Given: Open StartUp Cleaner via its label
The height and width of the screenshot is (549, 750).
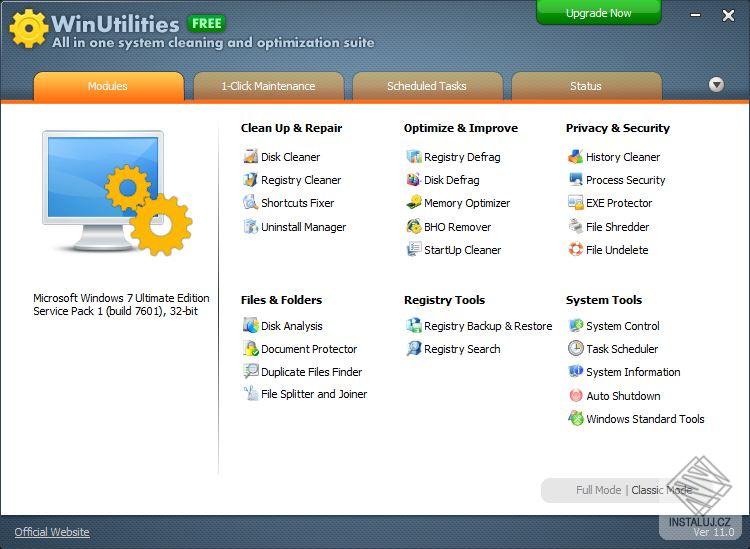Looking at the screenshot, I should pos(463,250).
